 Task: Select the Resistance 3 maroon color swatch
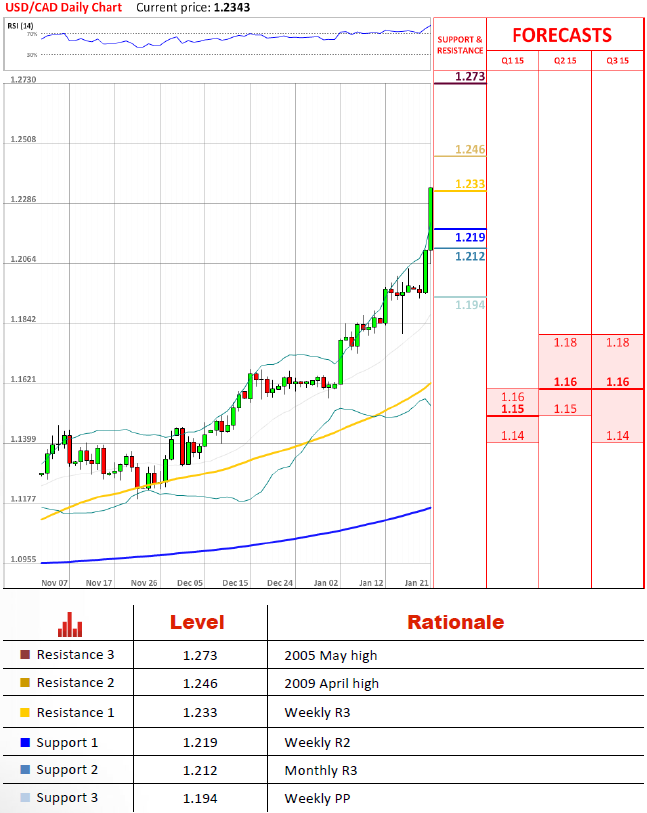[25, 654]
